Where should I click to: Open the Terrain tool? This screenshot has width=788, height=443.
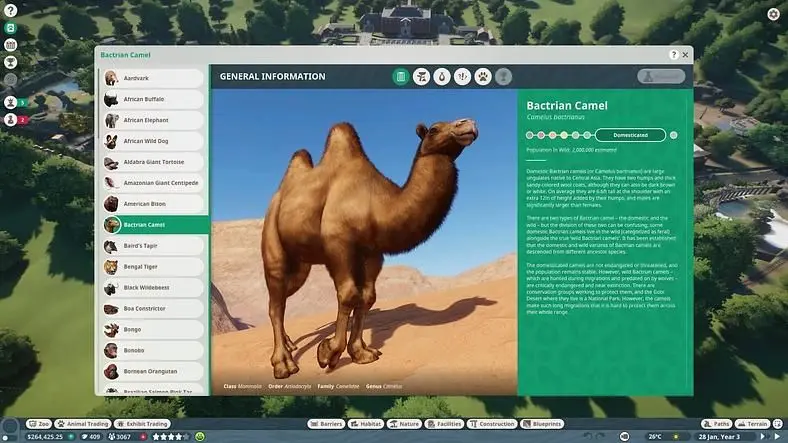pos(752,424)
